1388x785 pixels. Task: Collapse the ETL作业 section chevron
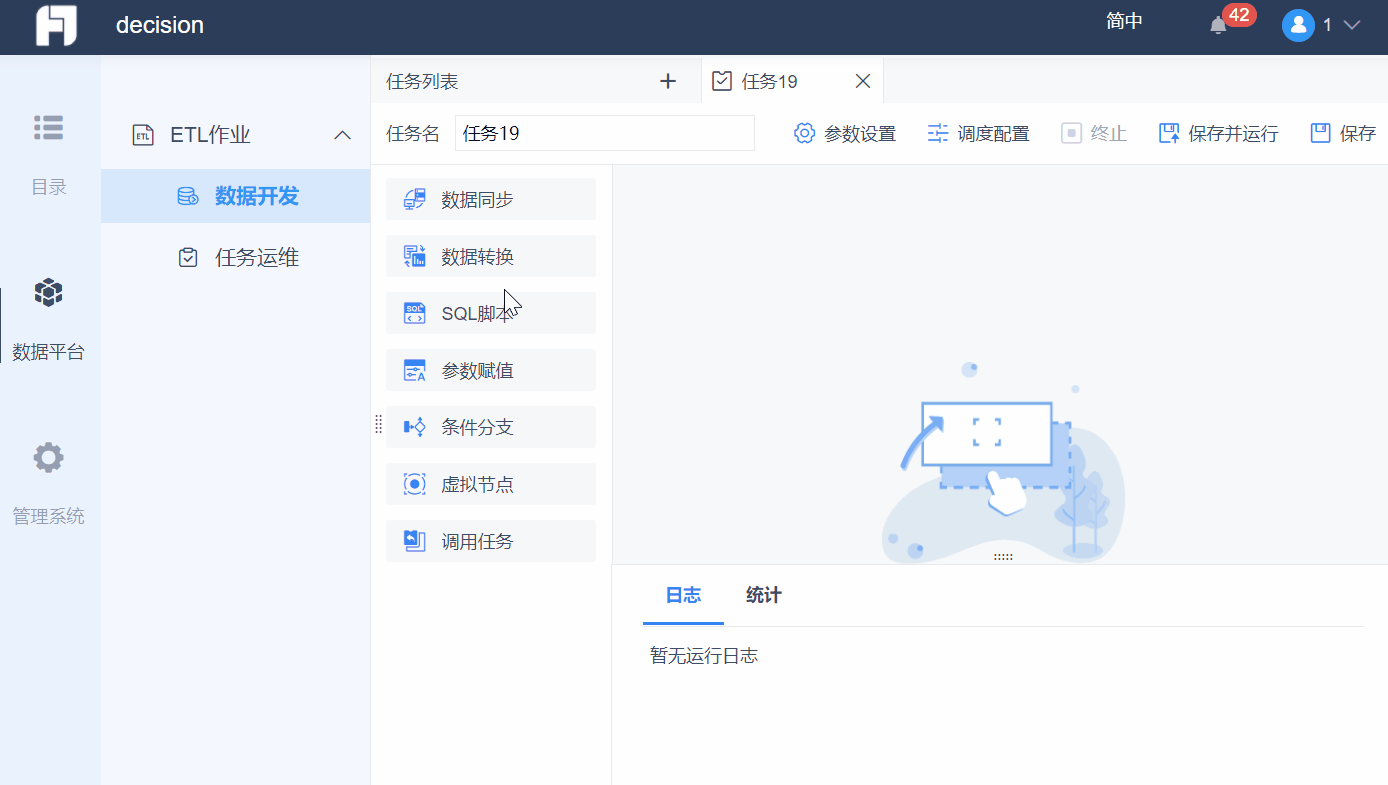pos(343,135)
